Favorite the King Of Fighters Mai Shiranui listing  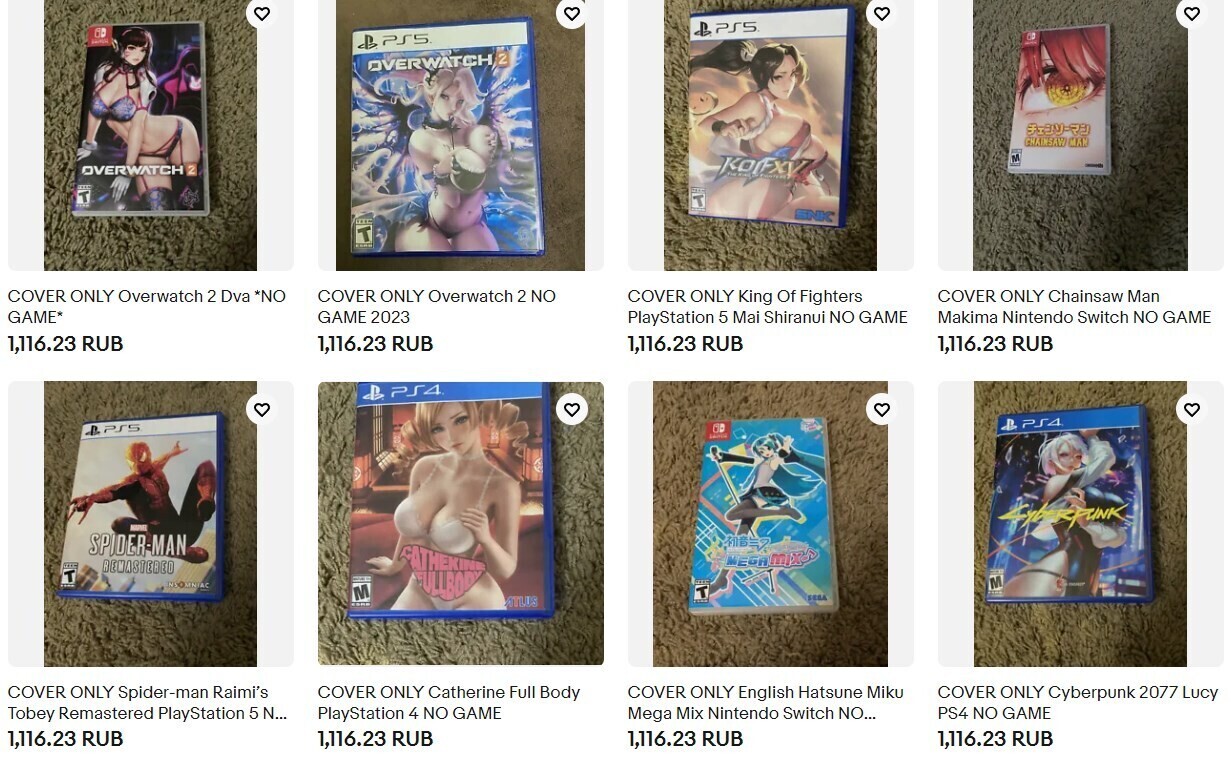(882, 13)
